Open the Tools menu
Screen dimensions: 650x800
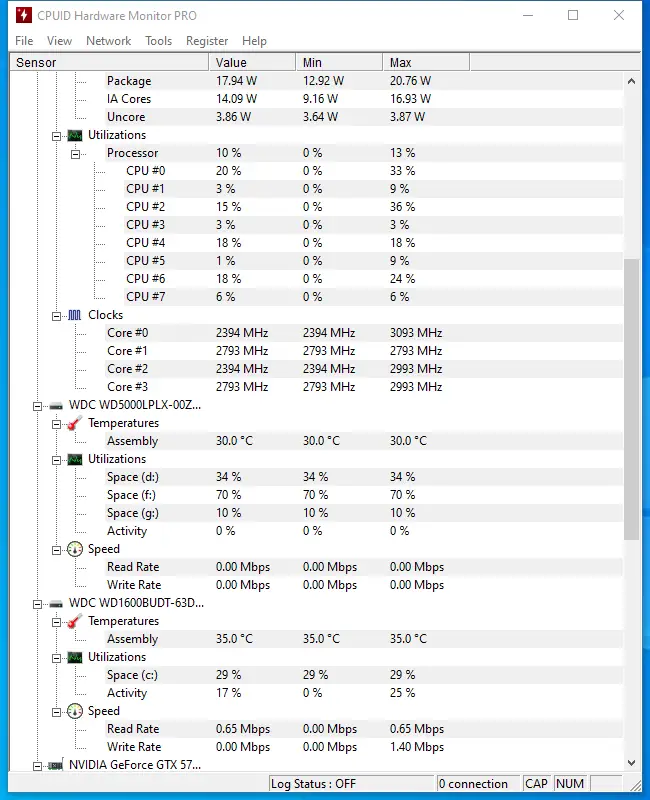click(157, 41)
